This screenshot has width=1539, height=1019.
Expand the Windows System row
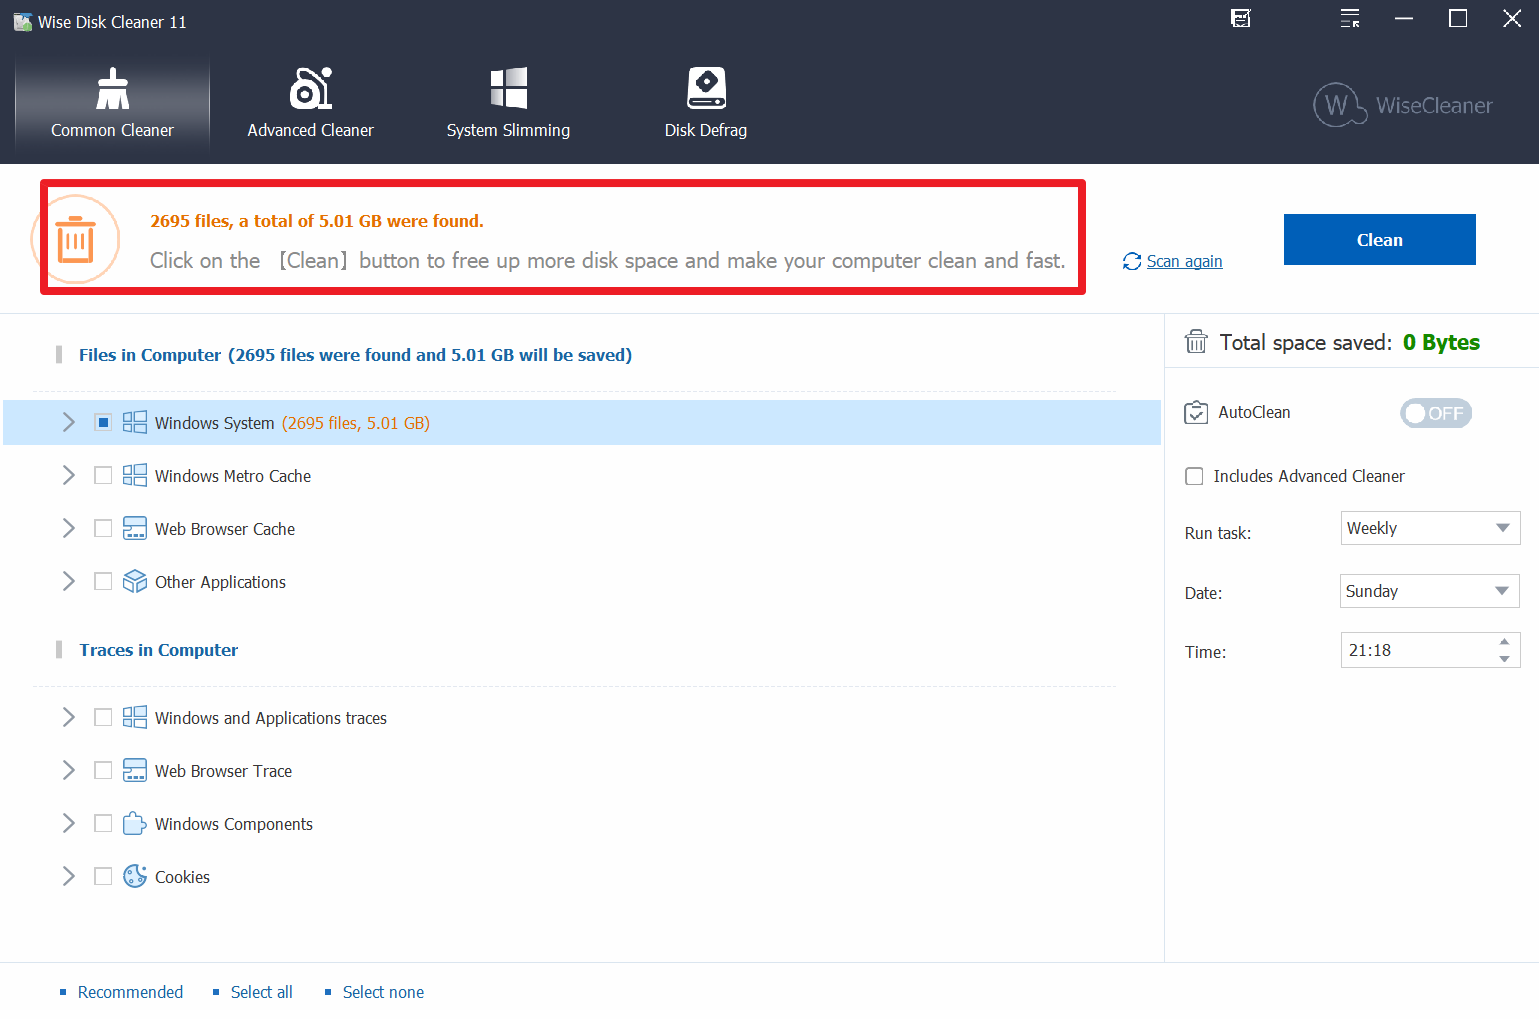tap(68, 422)
